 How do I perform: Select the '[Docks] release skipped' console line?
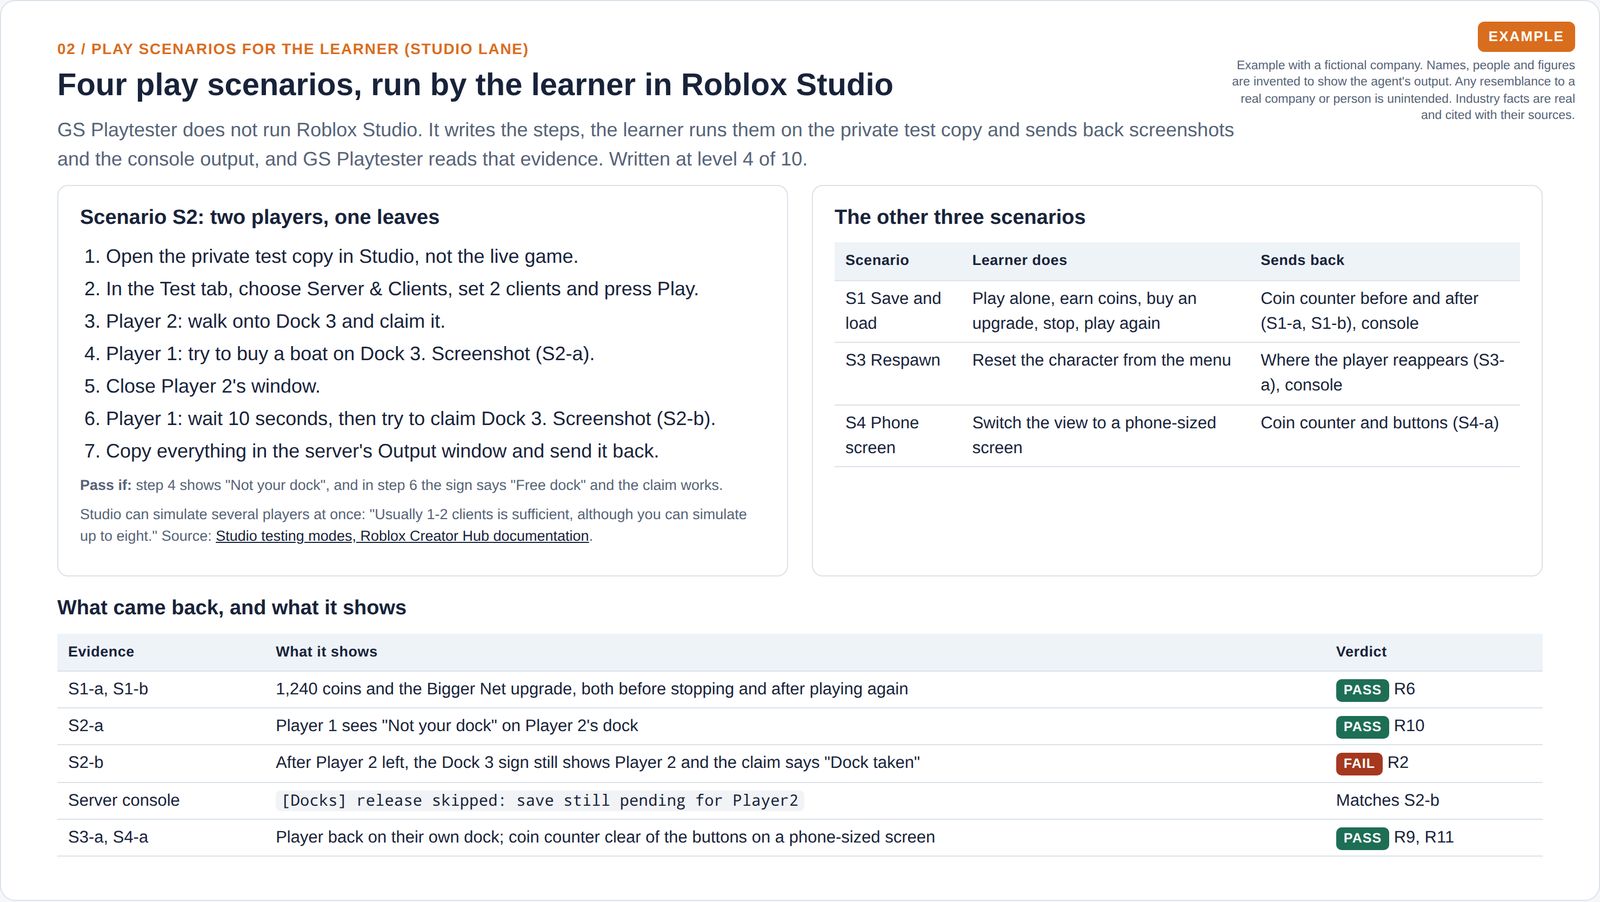pos(540,801)
